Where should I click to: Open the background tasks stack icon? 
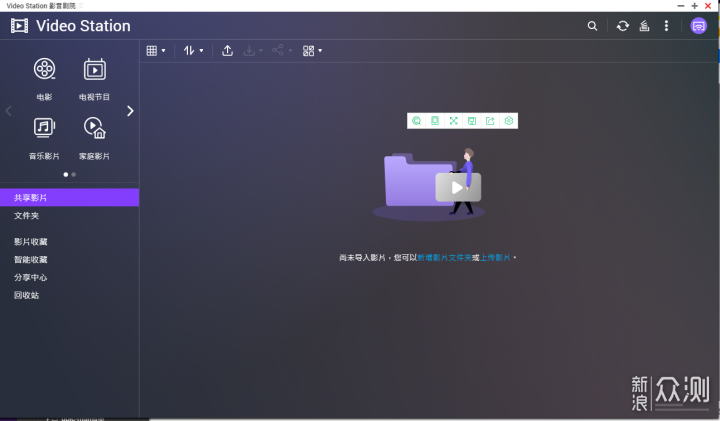644,26
